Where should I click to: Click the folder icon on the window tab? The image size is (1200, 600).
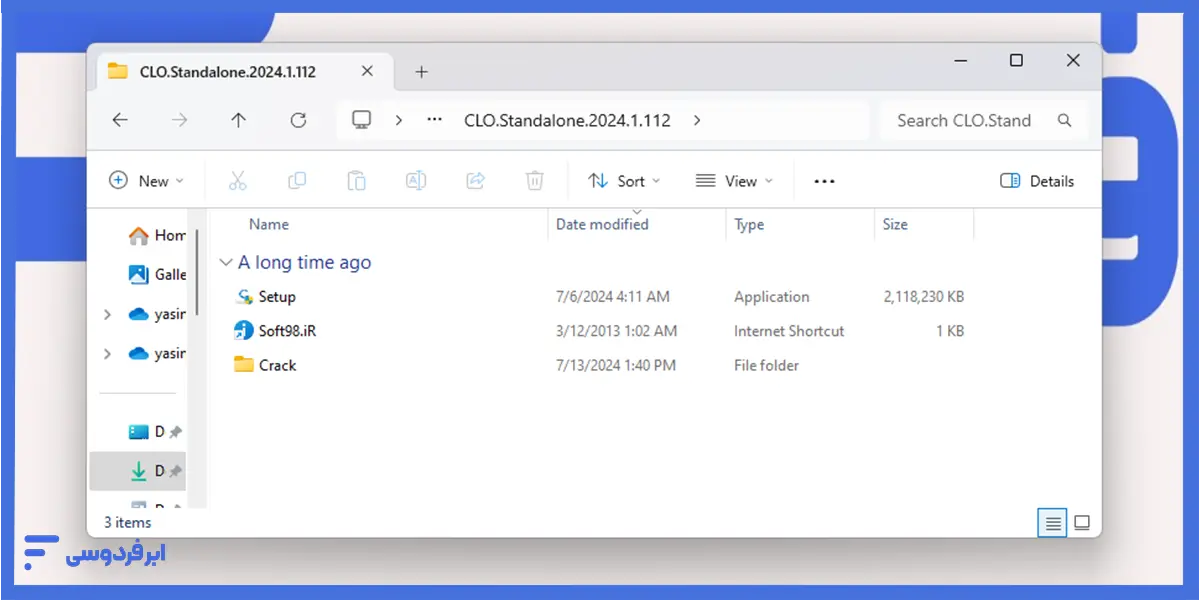[118, 71]
